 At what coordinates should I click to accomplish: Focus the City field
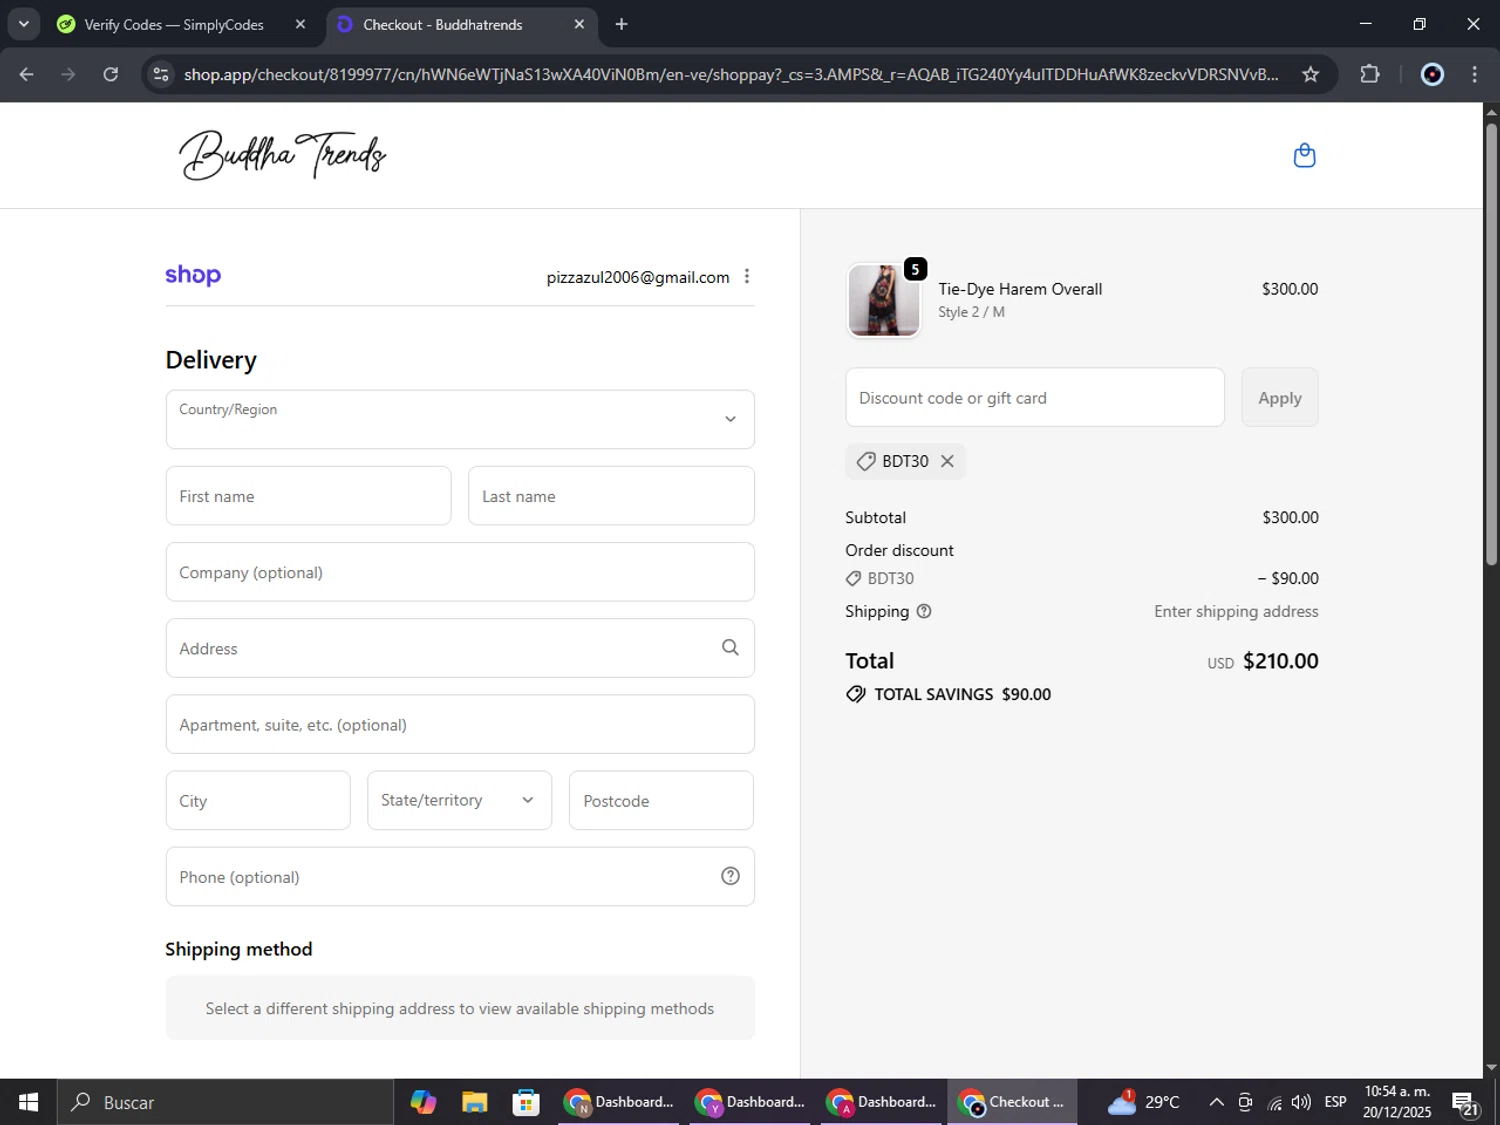point(258,800)
